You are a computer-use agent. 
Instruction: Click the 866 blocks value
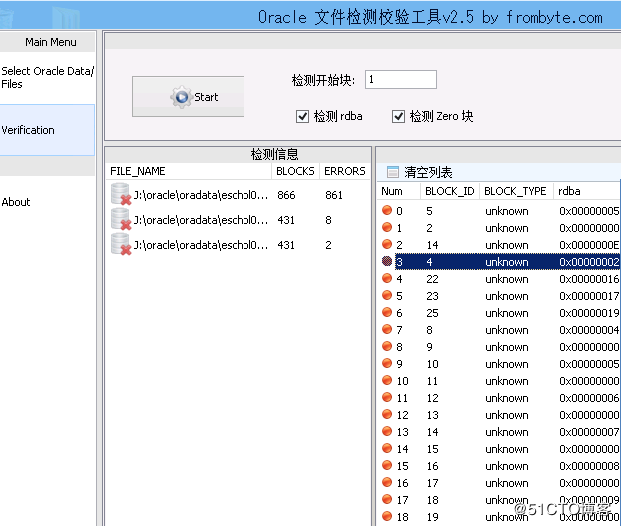click(x=286, y=195)
